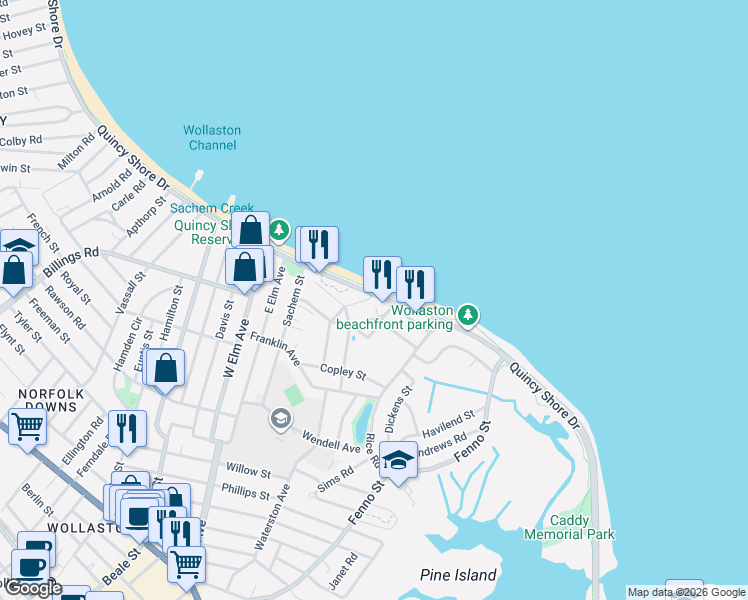Click the Rice Rd street label
The image size is (748, 600).
(372, 451)
